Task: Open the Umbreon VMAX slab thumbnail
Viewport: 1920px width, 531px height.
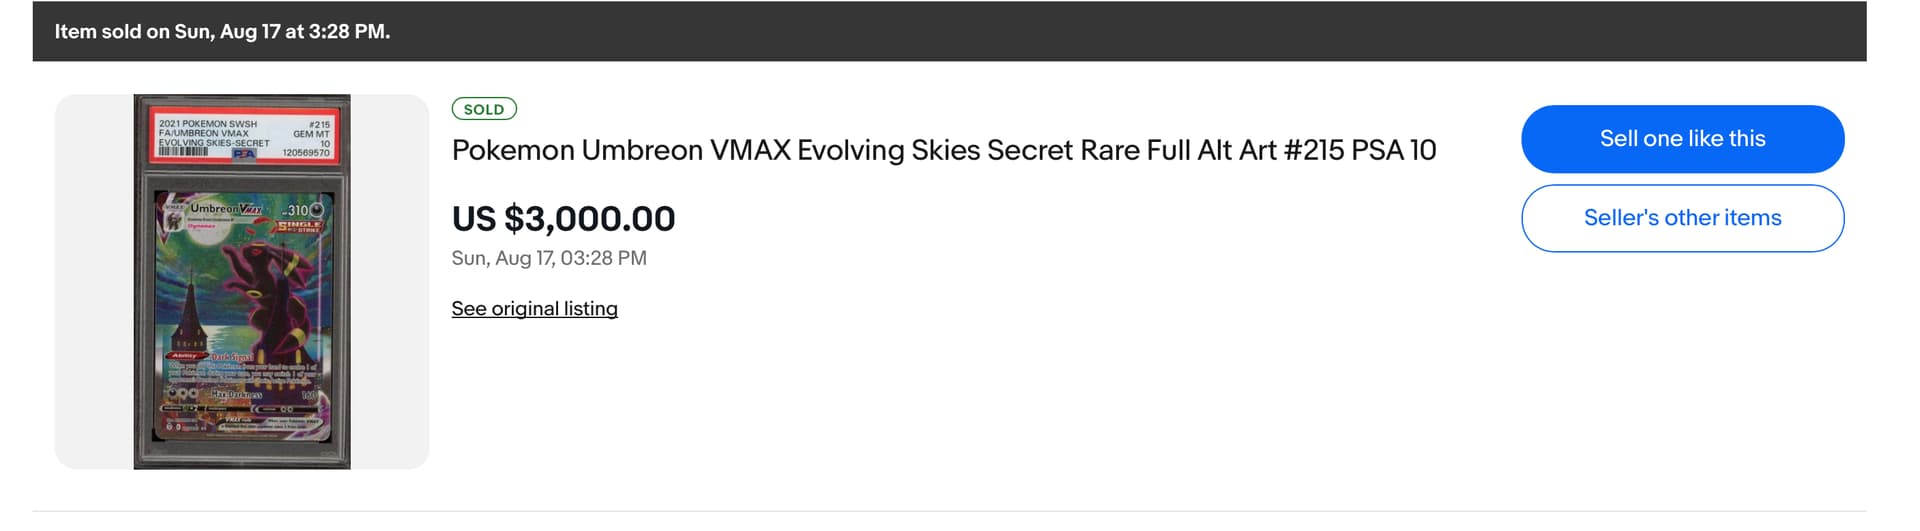Action: pyautogui.click(x=242, y=282)
